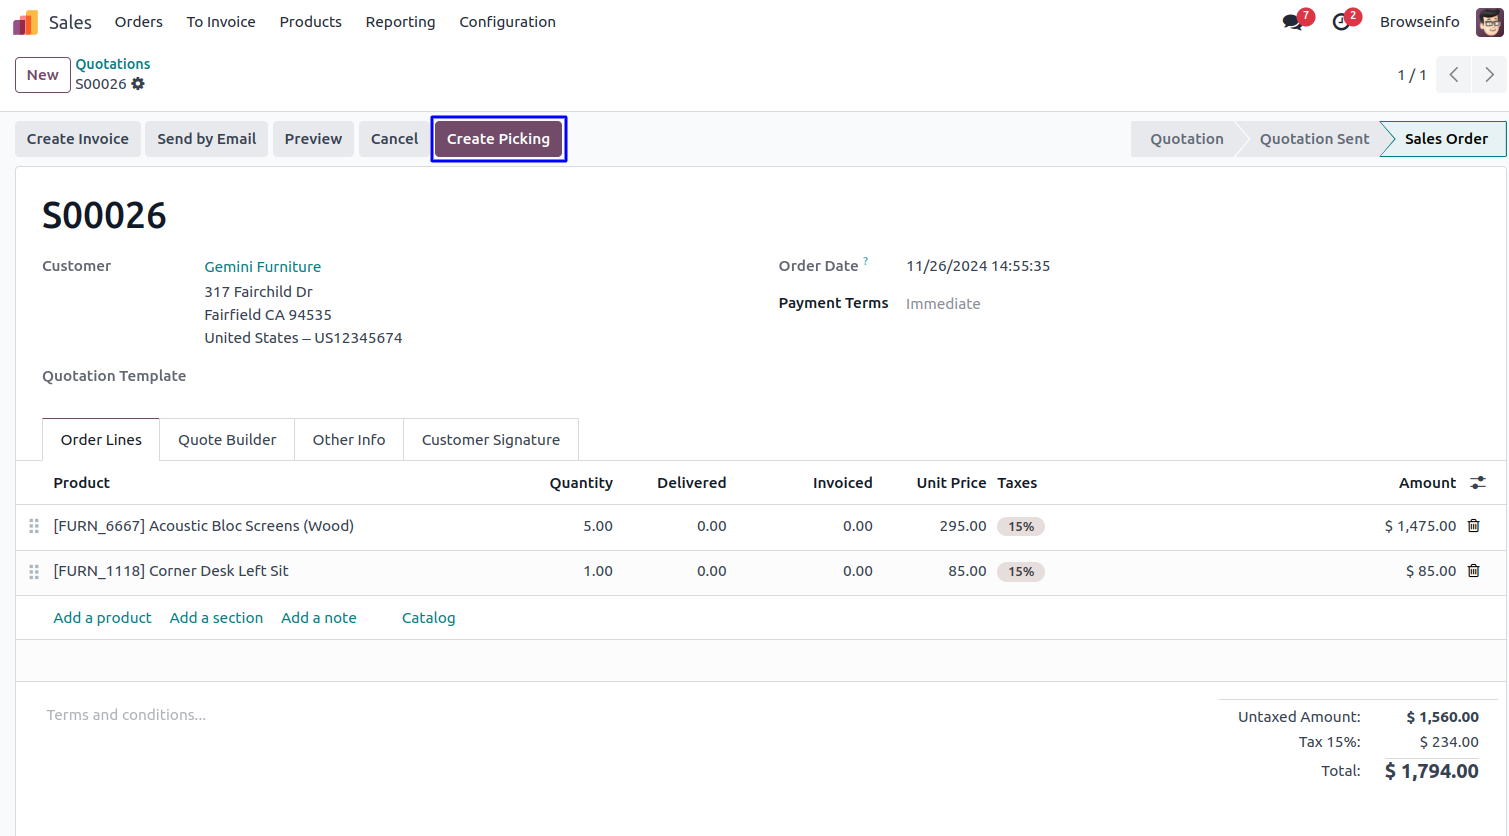Screen dimensions: 1509x836
Task: Click the Terms and conditions text field
Action: 126,715
